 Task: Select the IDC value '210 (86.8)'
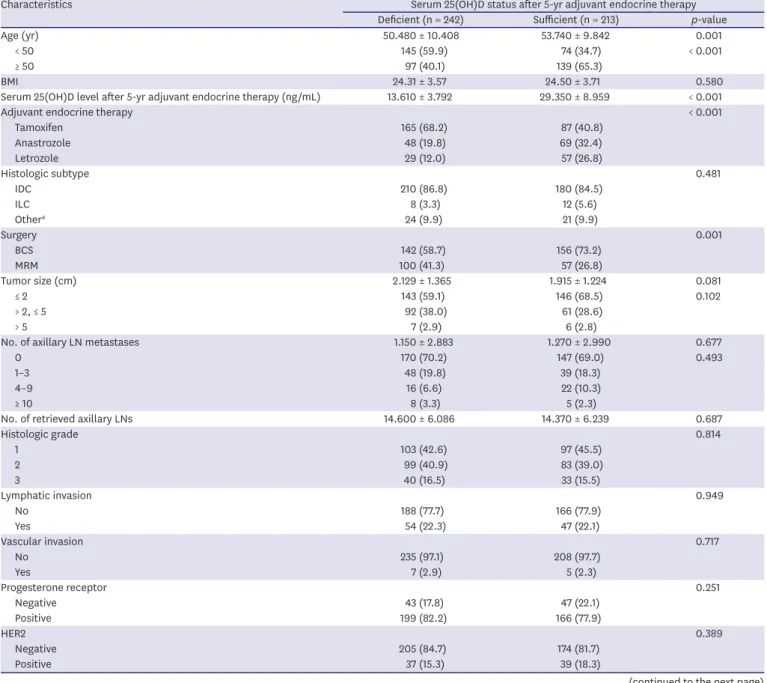coord(424,189)
